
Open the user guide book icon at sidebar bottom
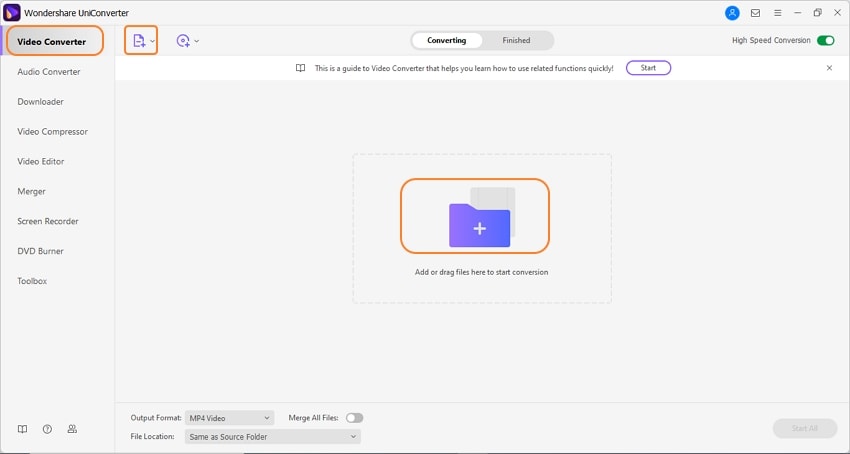pyautogui.click(x=22, y=429)
